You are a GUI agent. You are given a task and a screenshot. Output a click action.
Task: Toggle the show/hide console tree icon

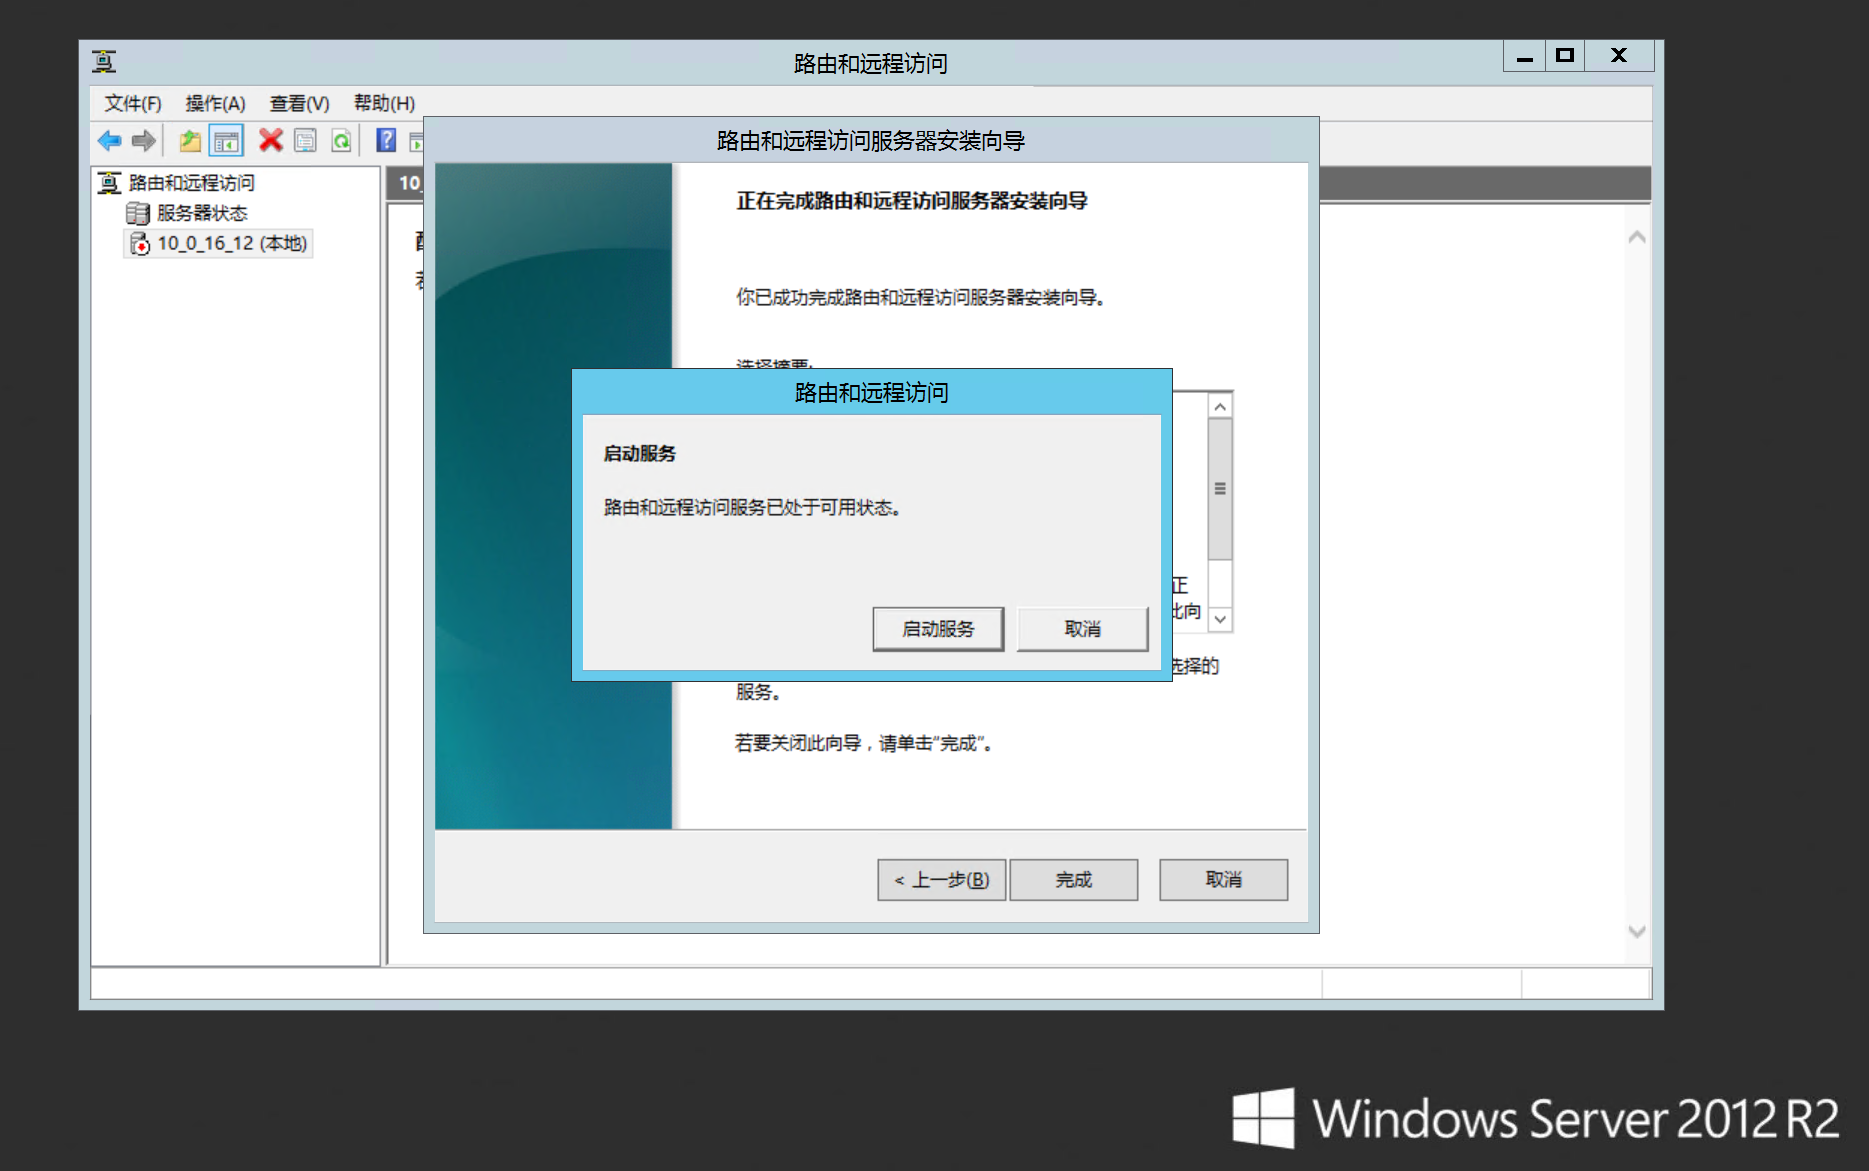point(226,141)
